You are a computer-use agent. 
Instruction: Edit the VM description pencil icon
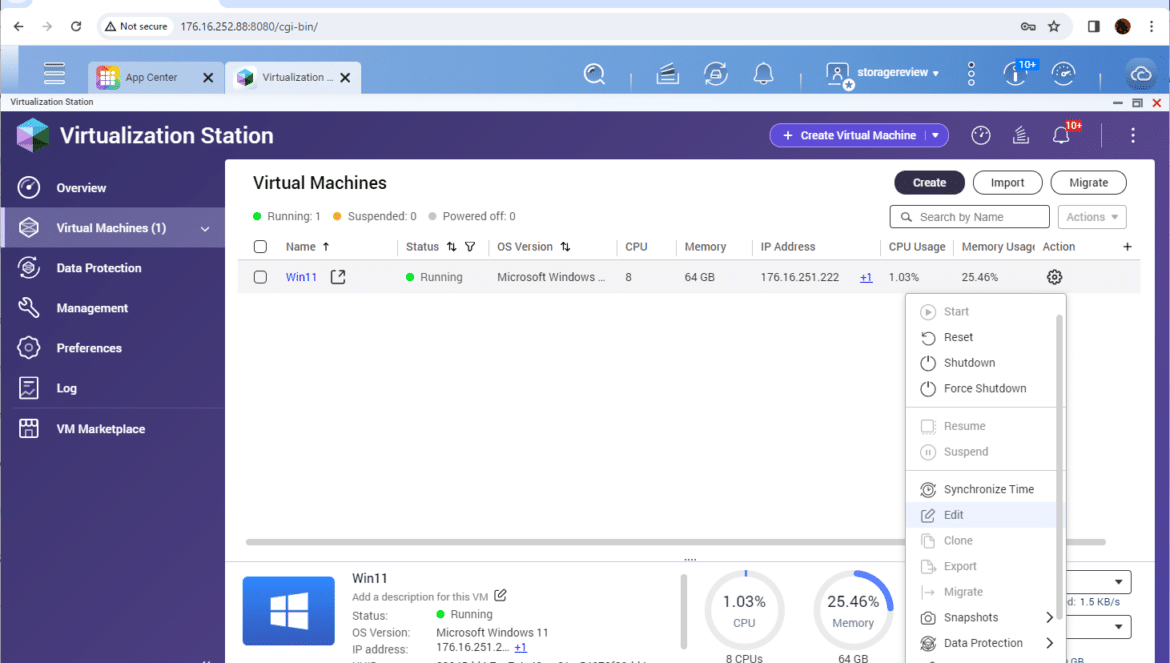tap(500, 595)
